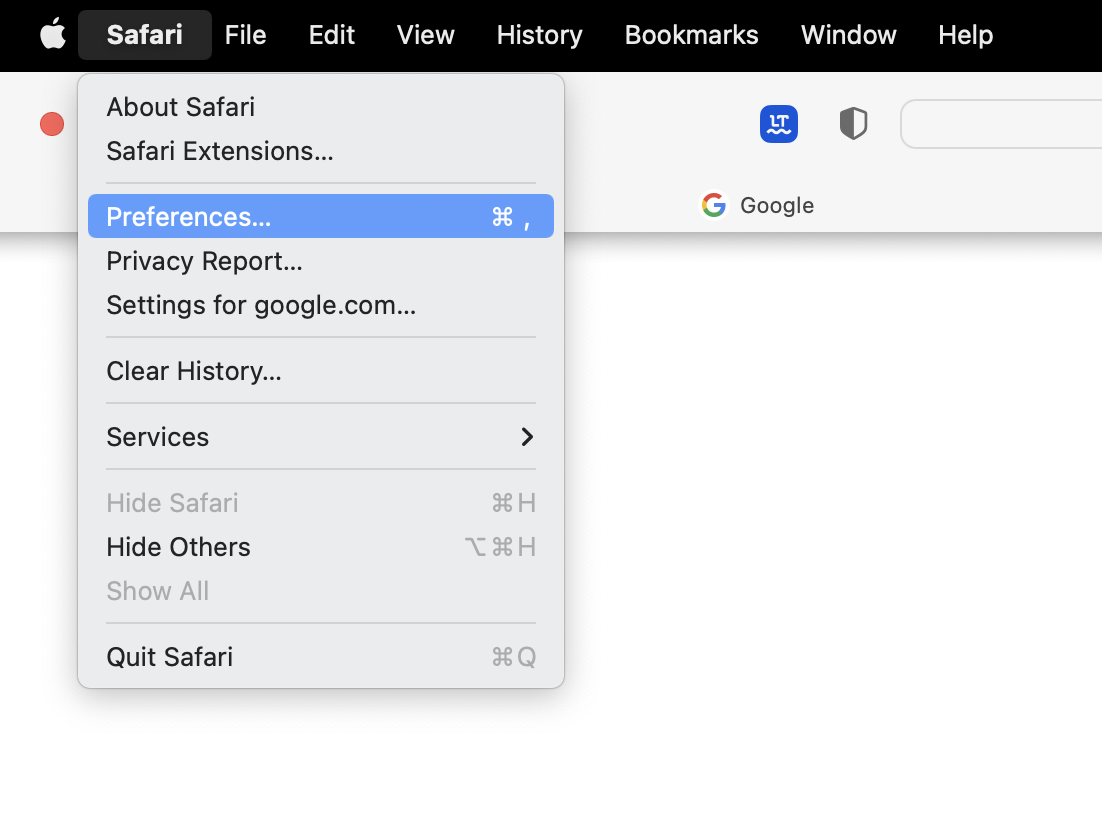
Task: Select Safari Extensions…
Action: click(x=320, y=151)
